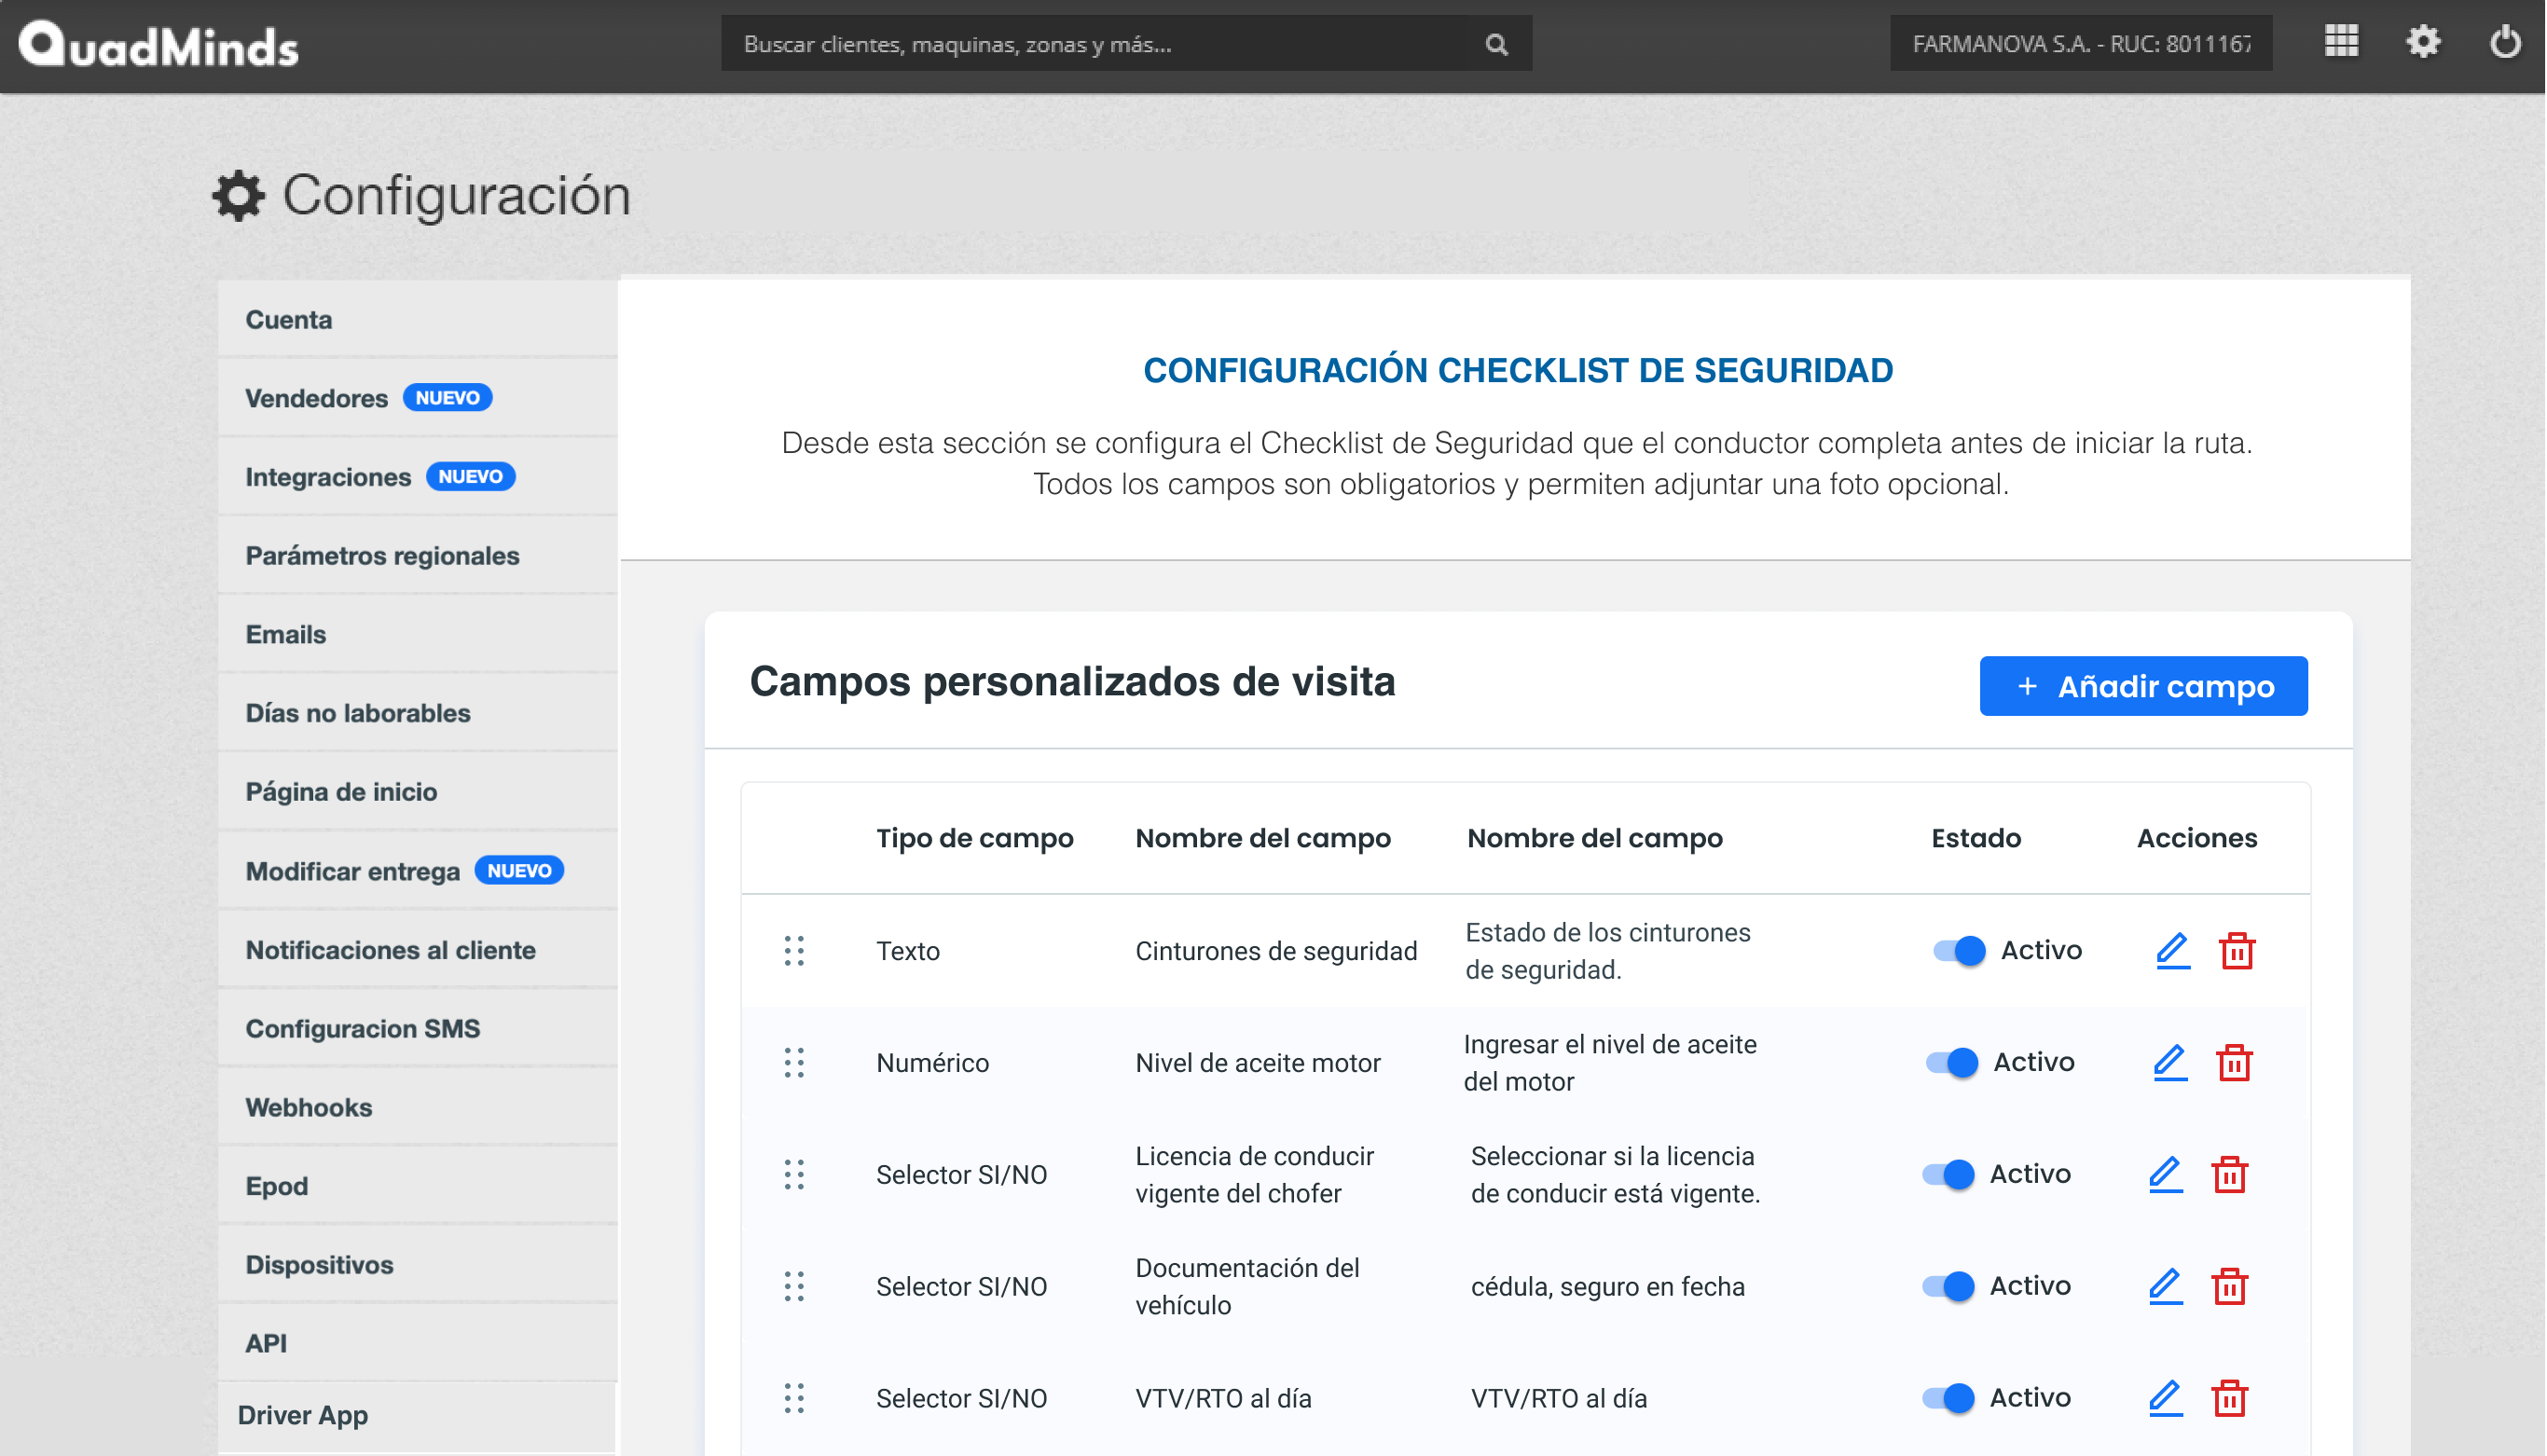Edit the Cinturones de seguridad field

click(x=2172, y=950)
